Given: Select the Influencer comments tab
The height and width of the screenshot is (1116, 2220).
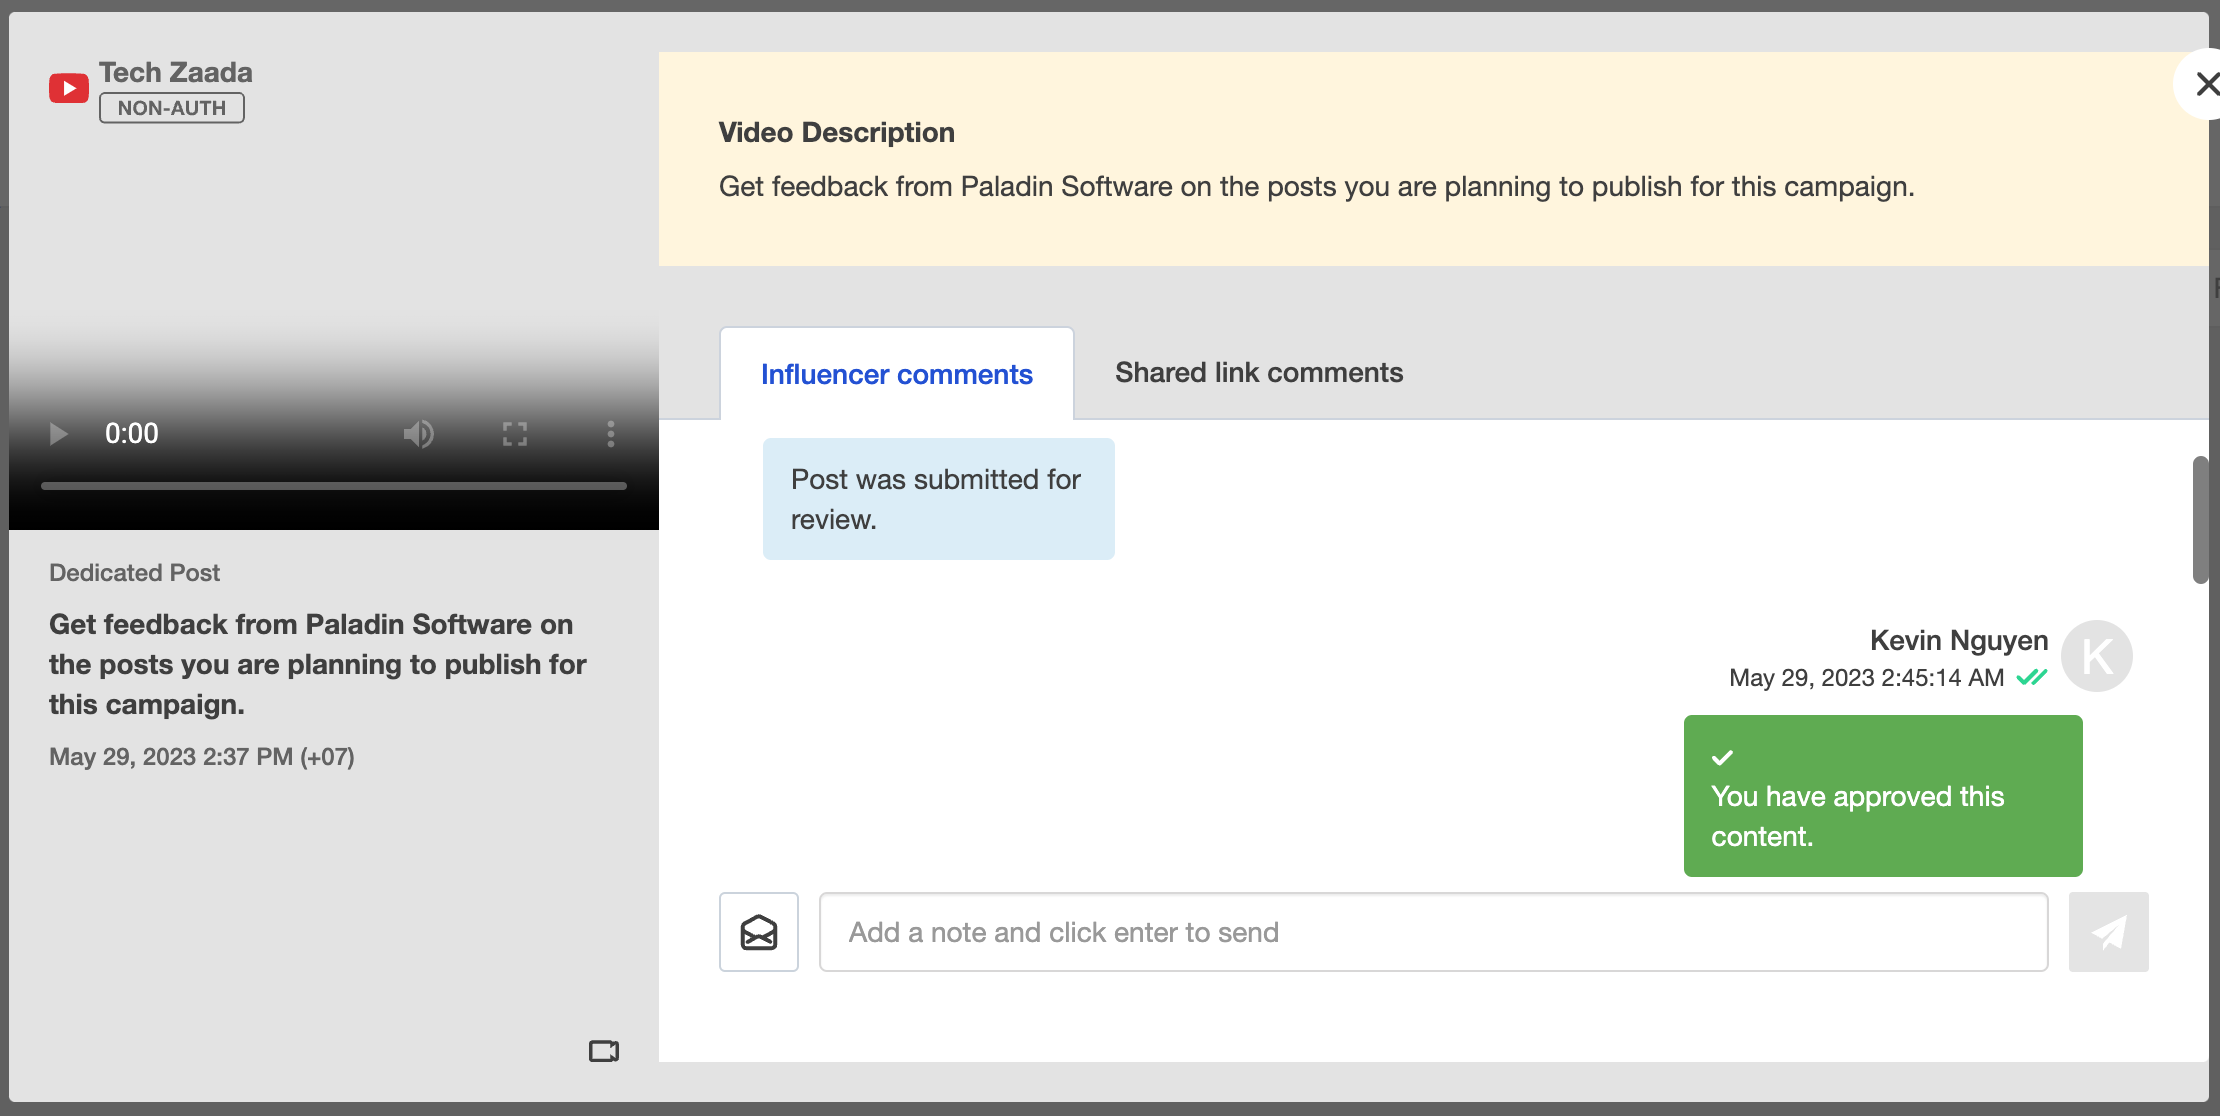Looking at the screenshot, I should 895,372.
